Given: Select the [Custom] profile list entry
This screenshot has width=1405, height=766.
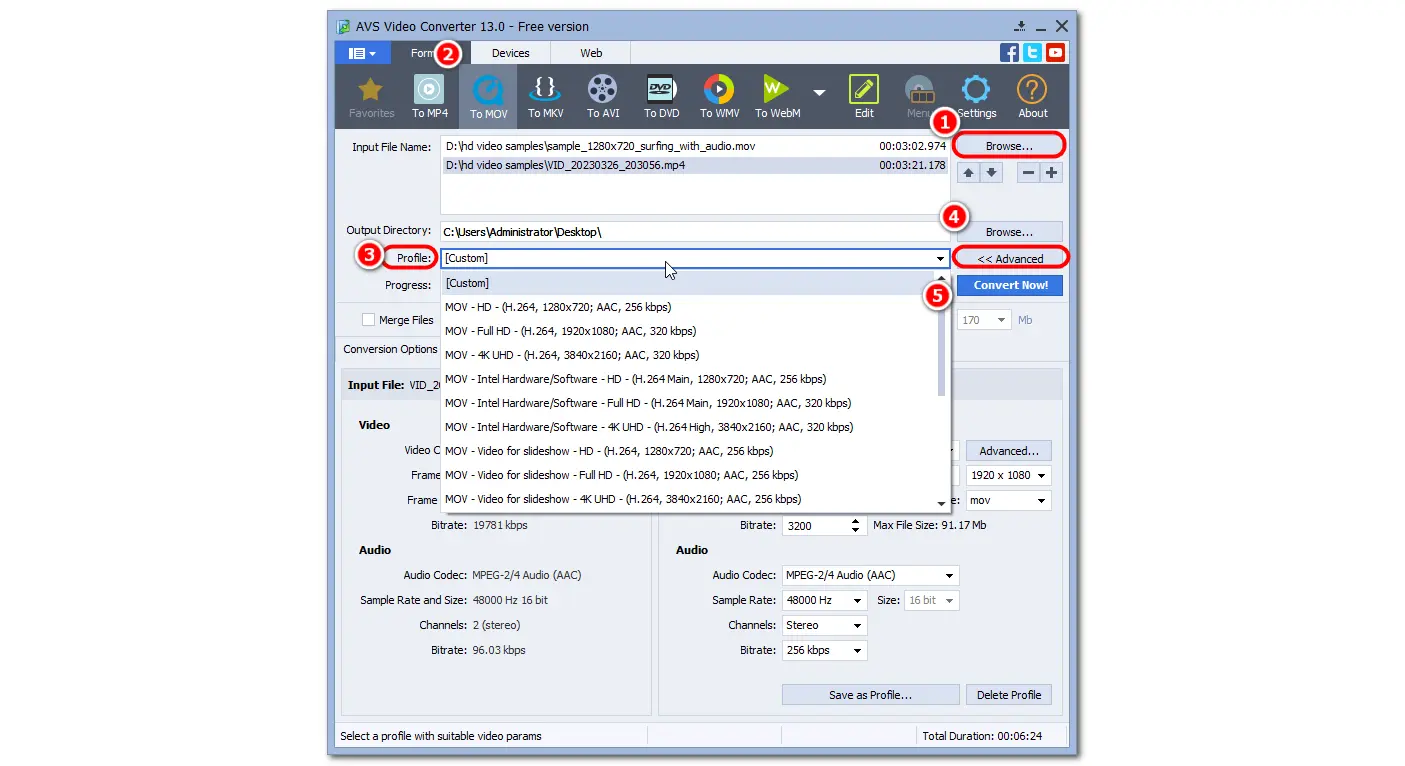Looking at the screenshot, I should pyautogui.click(x=688, y=283).
